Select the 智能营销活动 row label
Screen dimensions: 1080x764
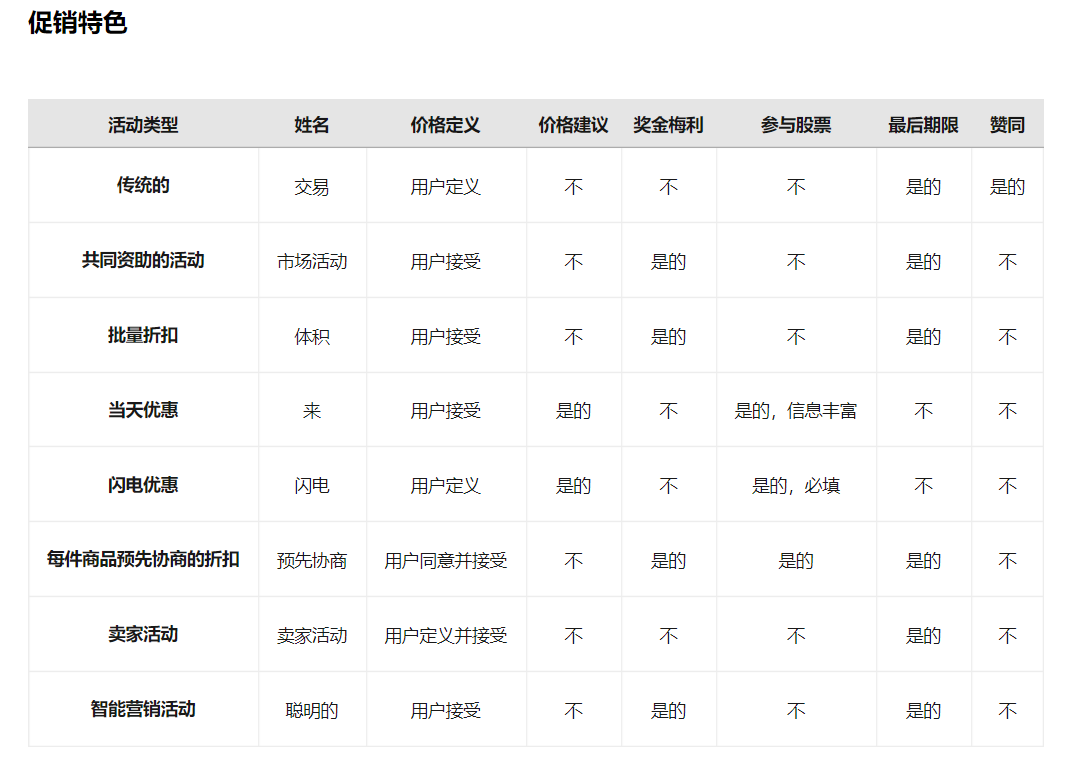pyautogui.click(x=143, y=709)
